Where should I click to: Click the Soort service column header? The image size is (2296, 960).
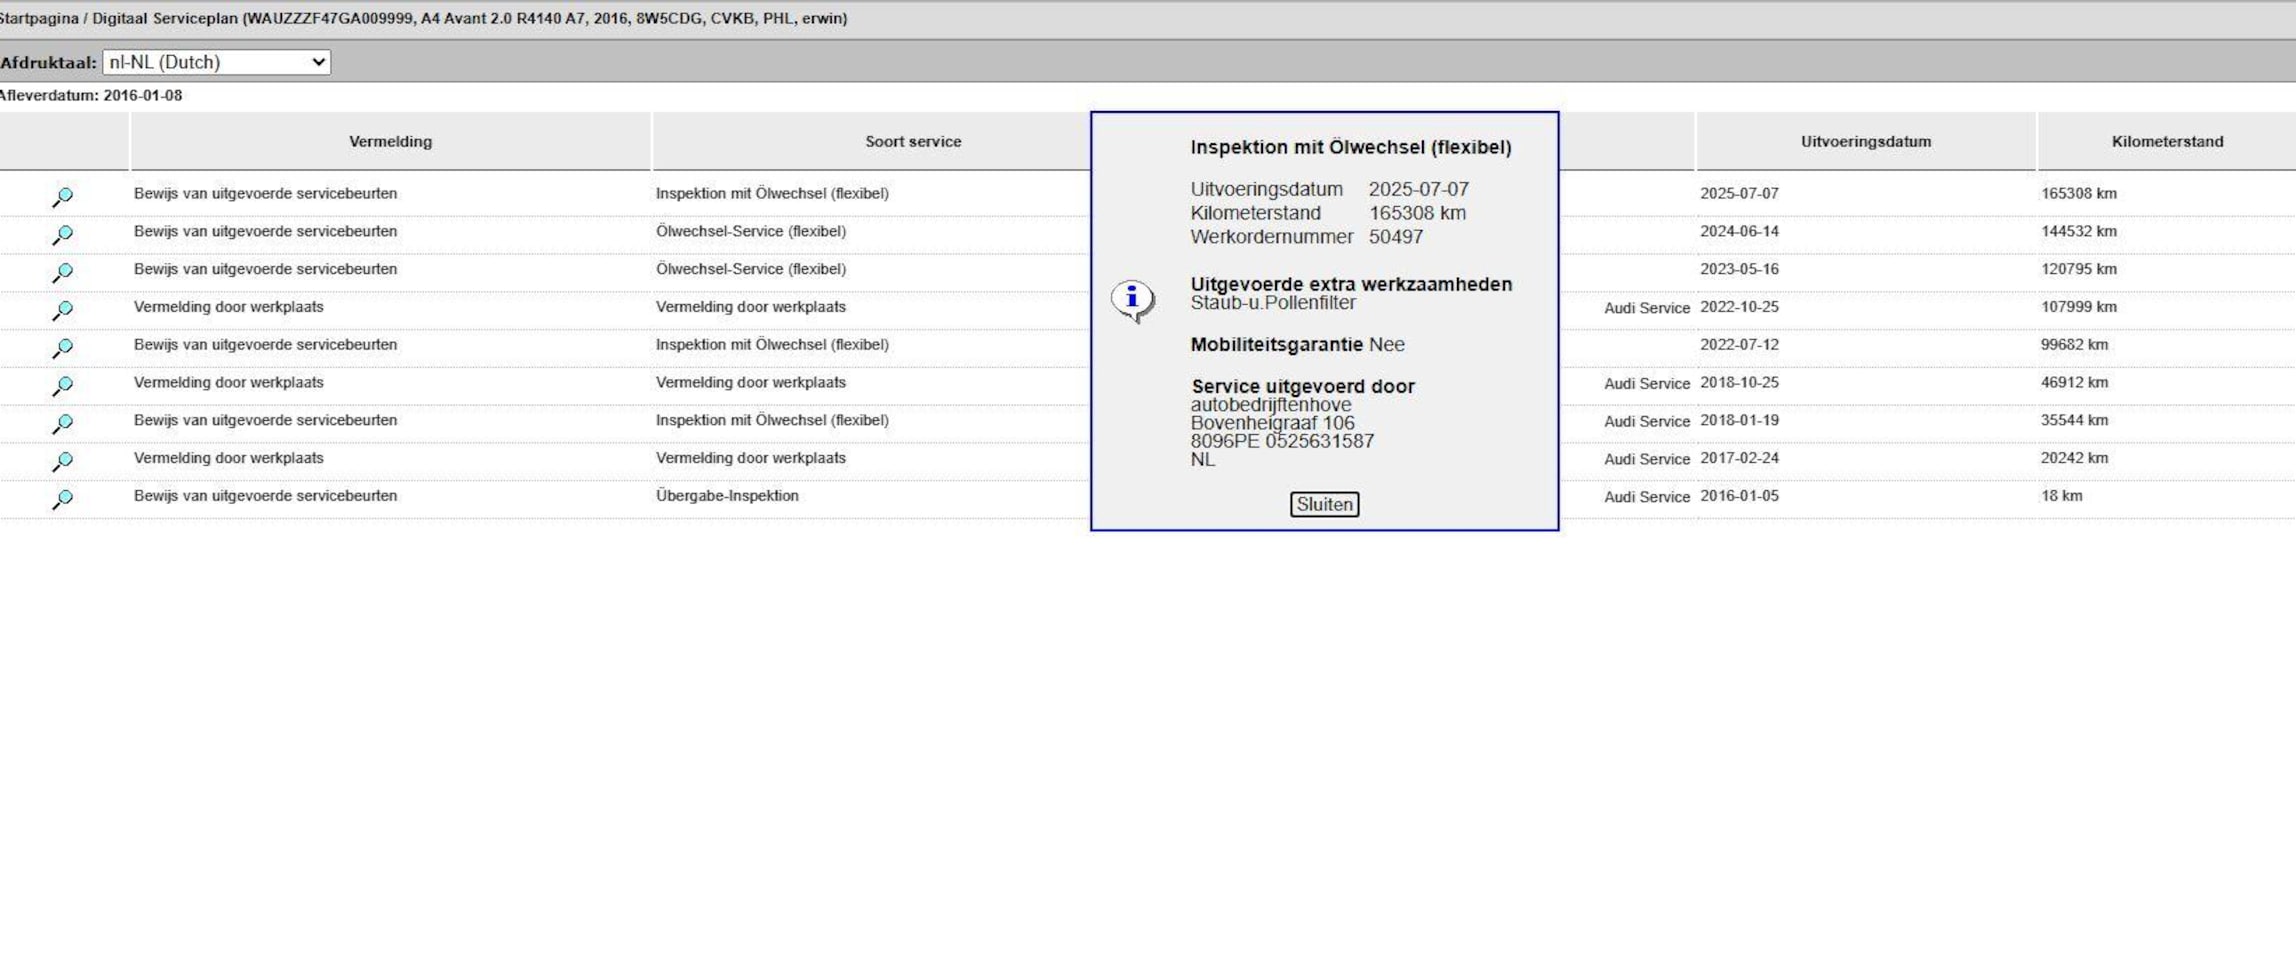912,142
